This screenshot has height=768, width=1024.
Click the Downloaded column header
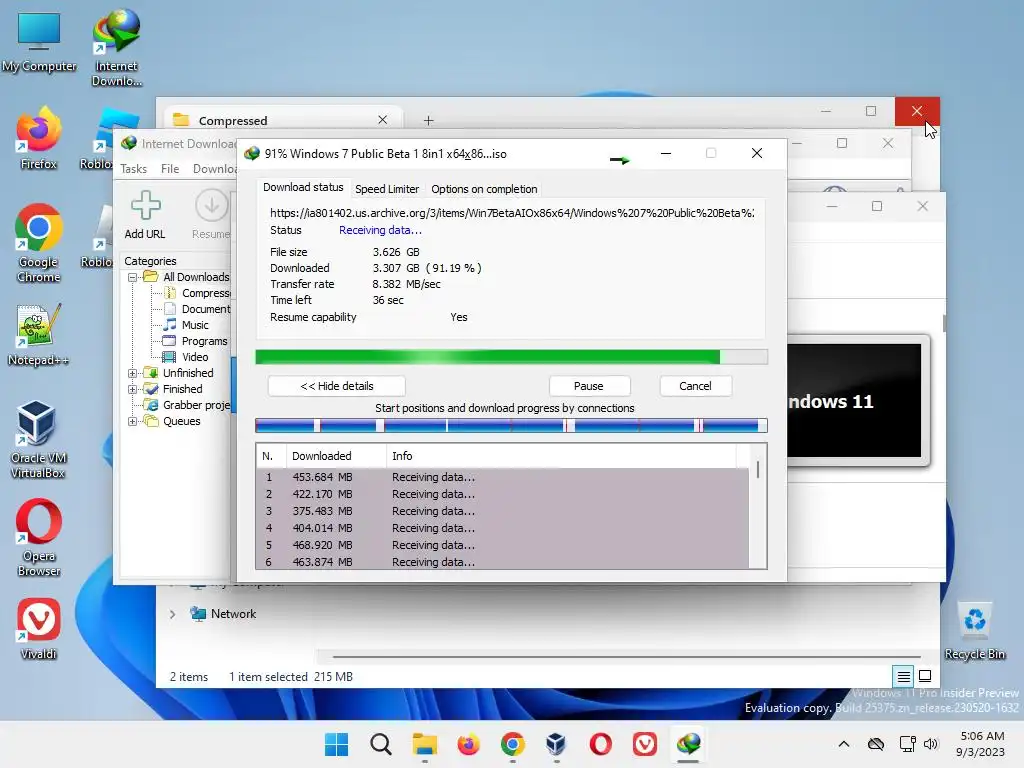click(x=336, y=456)
